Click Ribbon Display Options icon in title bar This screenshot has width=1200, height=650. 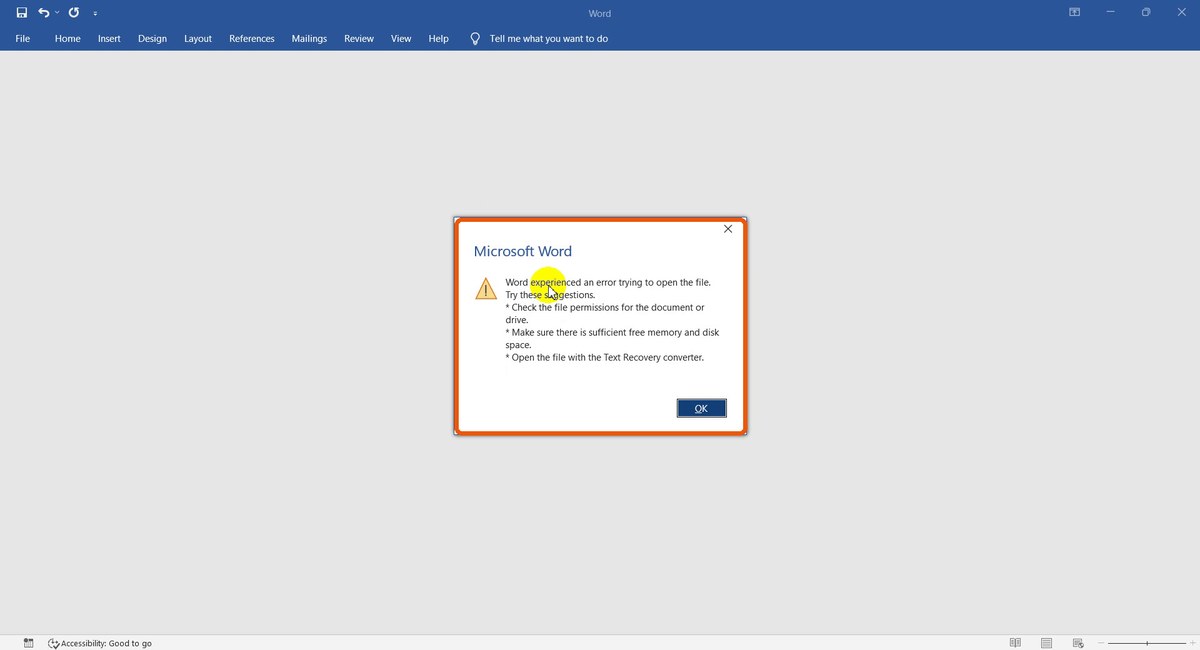pyautogui.click(x=1074, y=12)
